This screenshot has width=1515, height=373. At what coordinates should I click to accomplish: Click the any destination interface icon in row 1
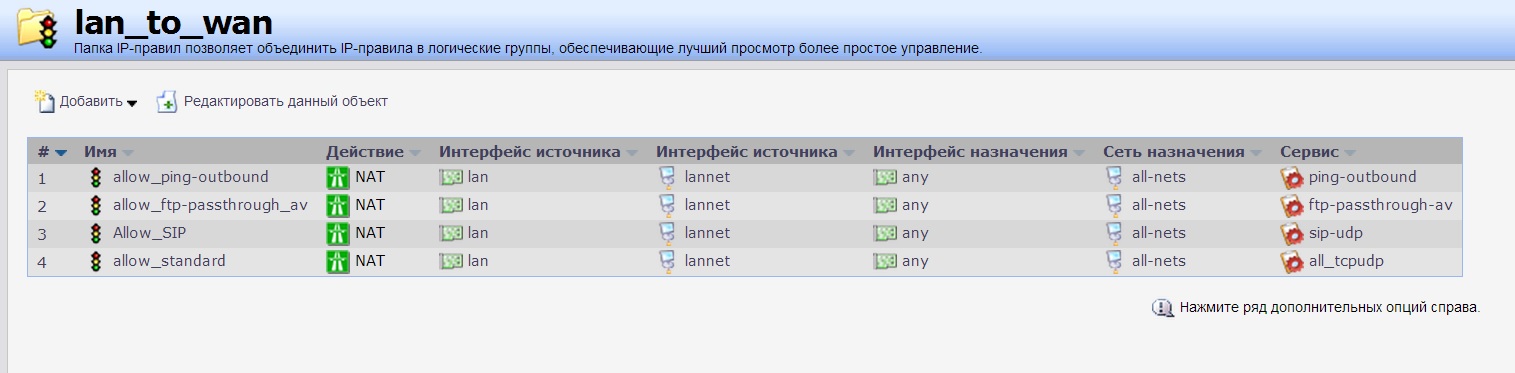tap(885, 177)
